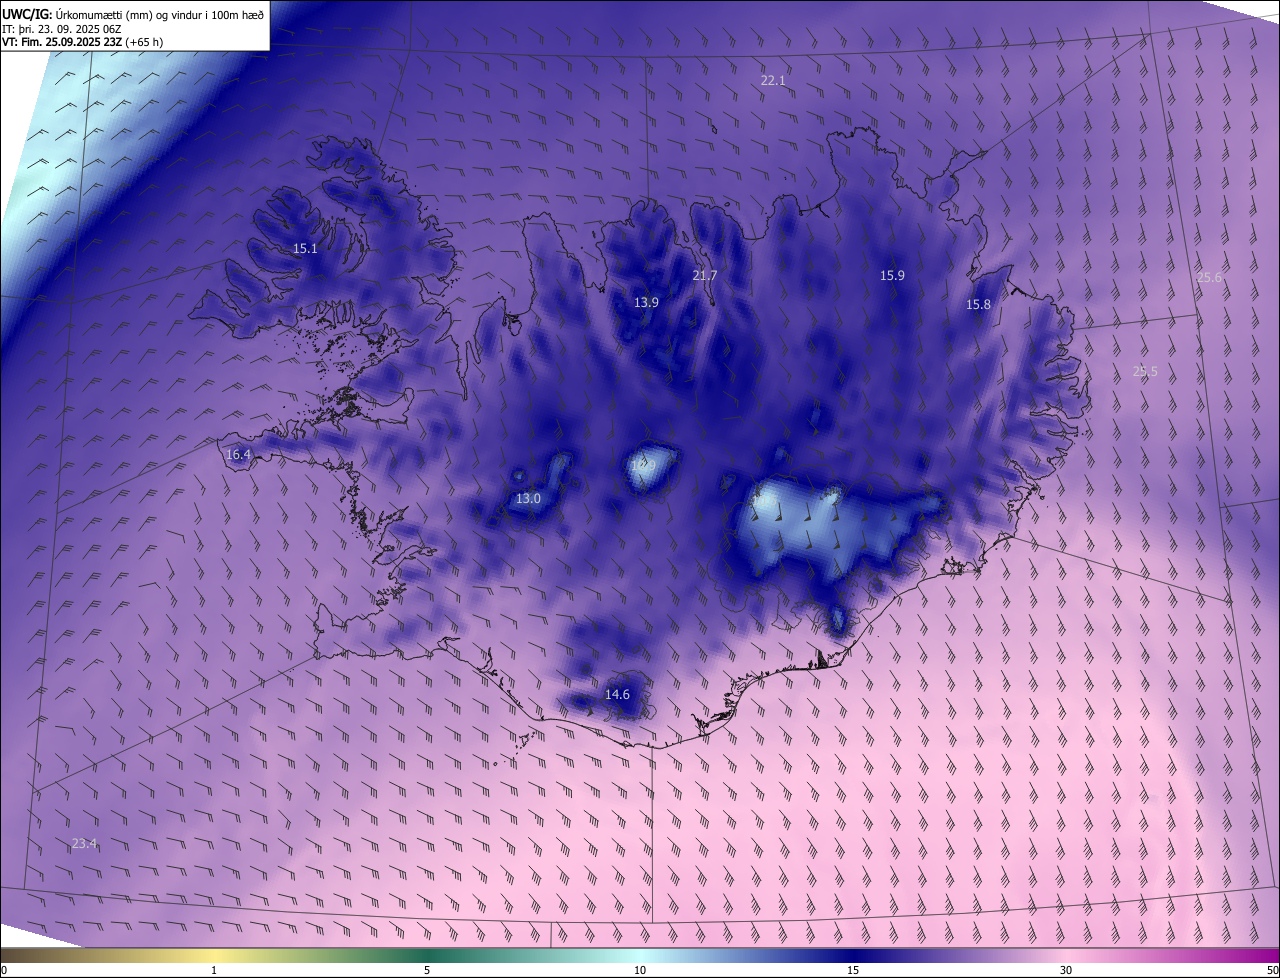
Task: Click the colorbar tick label "15"
Action: (x=853, y=970)
